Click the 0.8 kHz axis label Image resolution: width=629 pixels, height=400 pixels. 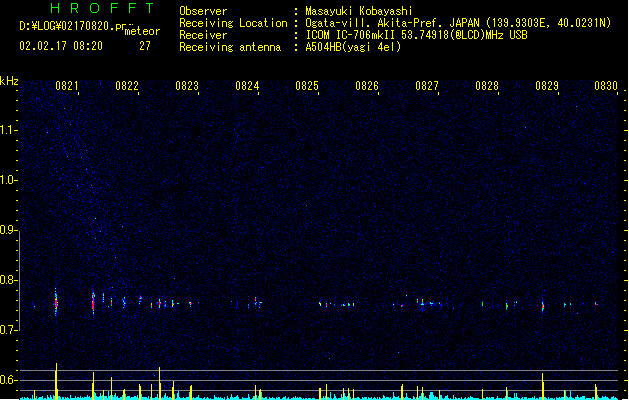coord(8,280)
